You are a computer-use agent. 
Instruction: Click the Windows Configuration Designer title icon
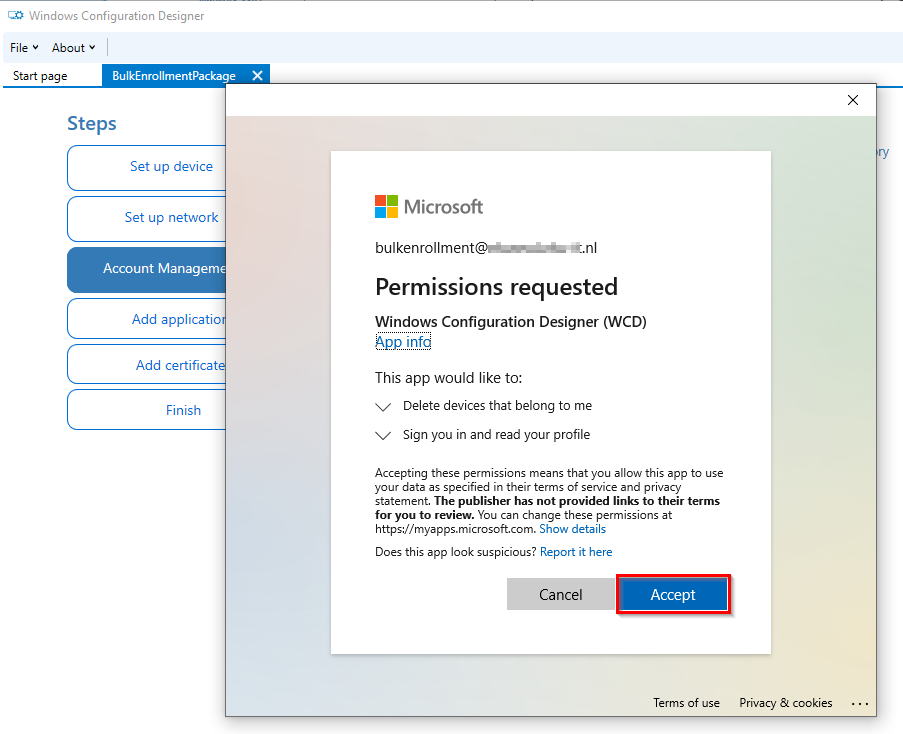click(16, 16)
